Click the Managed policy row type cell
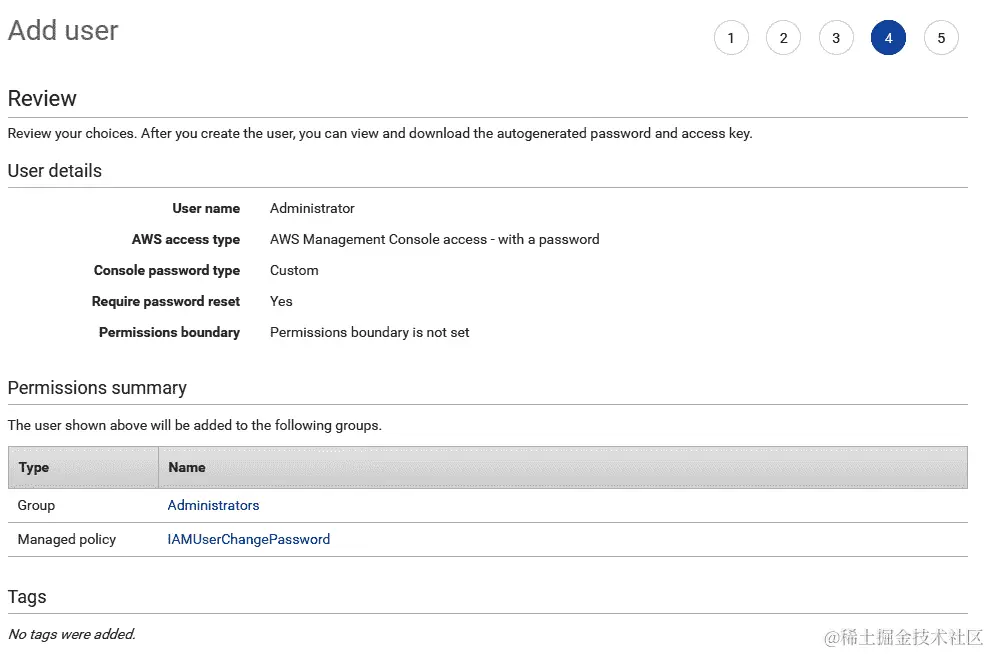This screenshot has width=990, height=654. (x=67, y=539)
